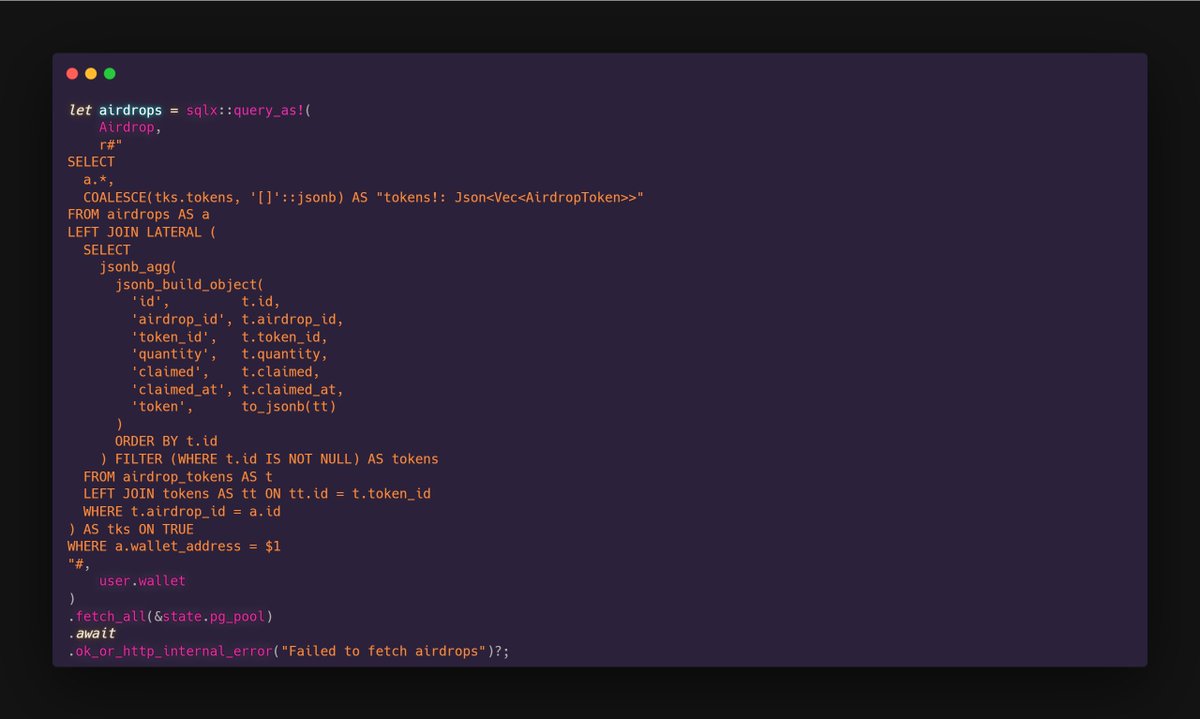Click the green traffic light dot
Viewport: 1200px width, 719px height.
point(108,72)
